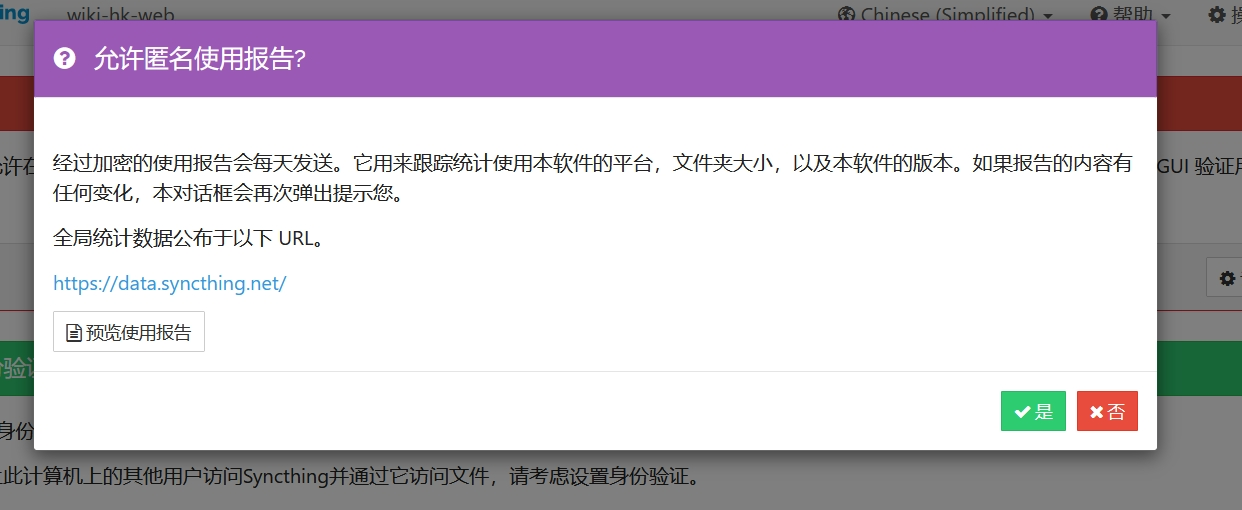Click the green notification bar behind the dialog

point(1199,368)
